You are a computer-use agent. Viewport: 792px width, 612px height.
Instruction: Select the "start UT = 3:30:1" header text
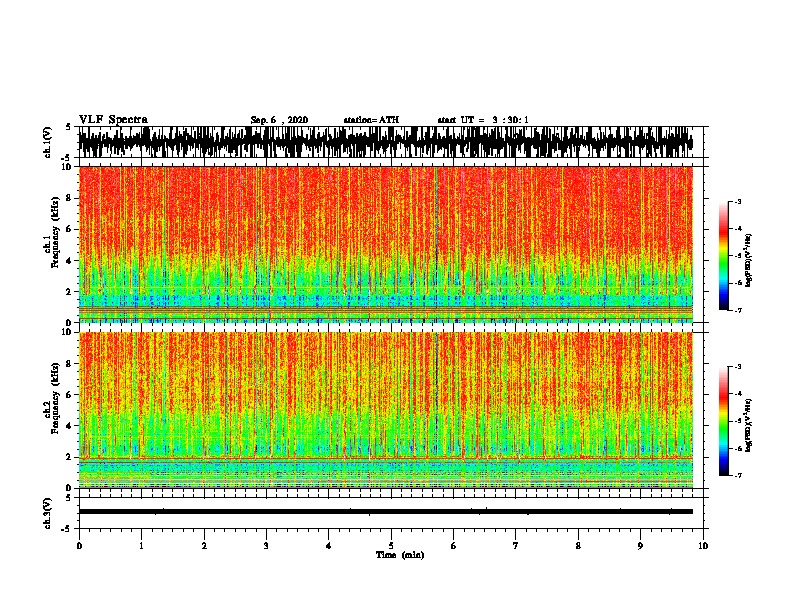click(x=483, y=120)
